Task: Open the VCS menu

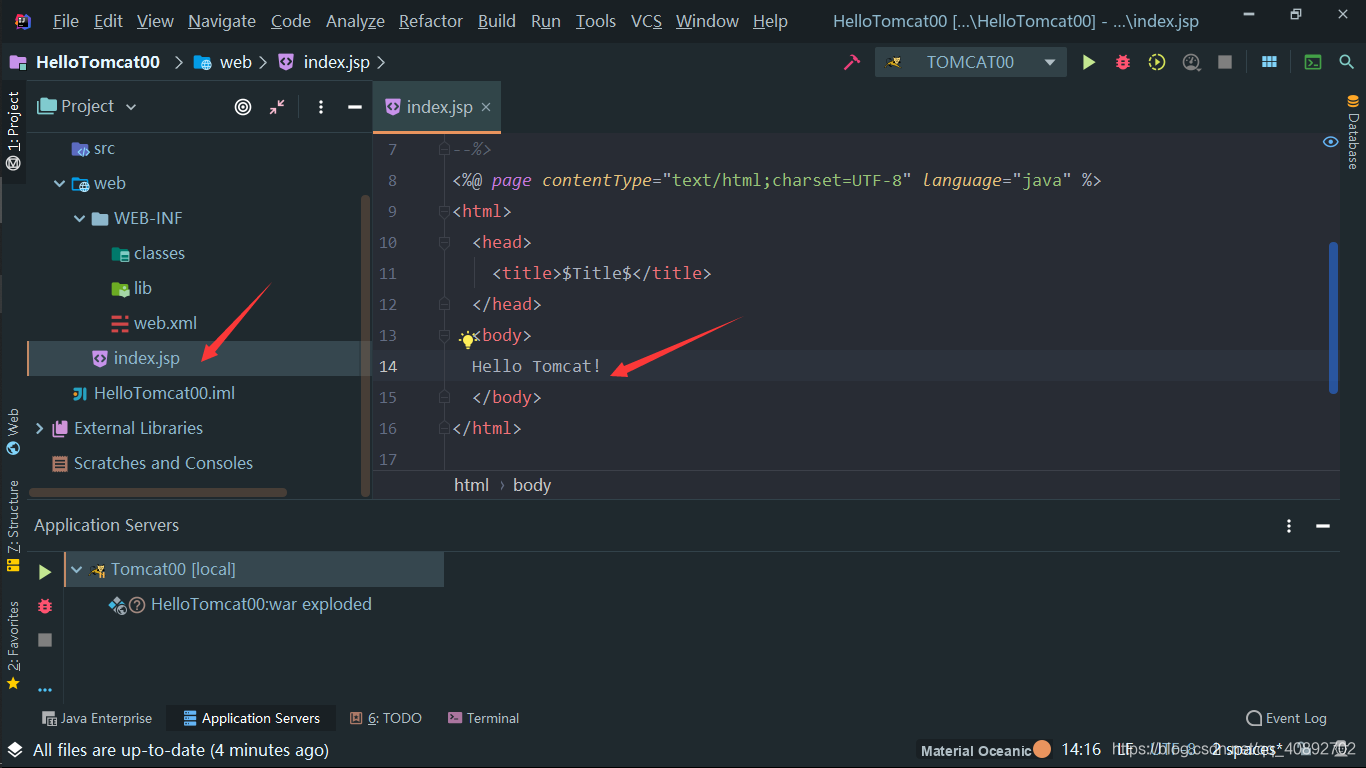Action: 646,21
